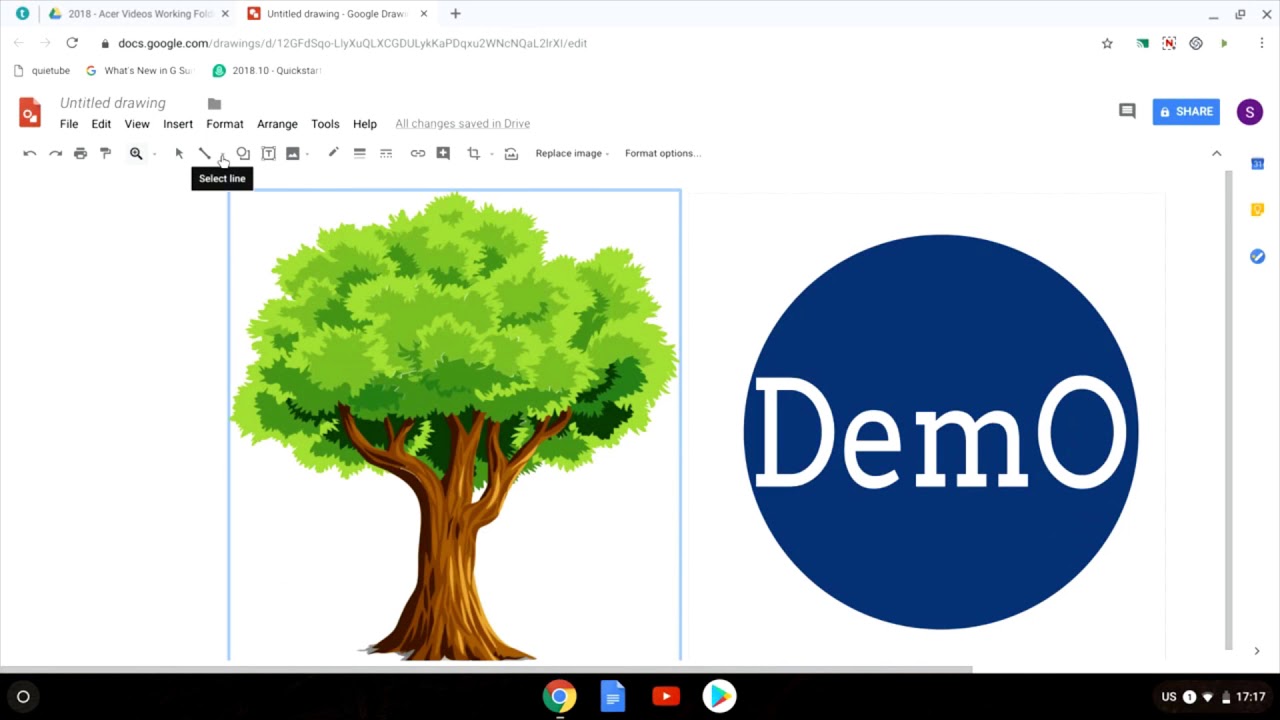Open the 2018.10 Quickstart bookmark
1280x720 pixels.
267,71
